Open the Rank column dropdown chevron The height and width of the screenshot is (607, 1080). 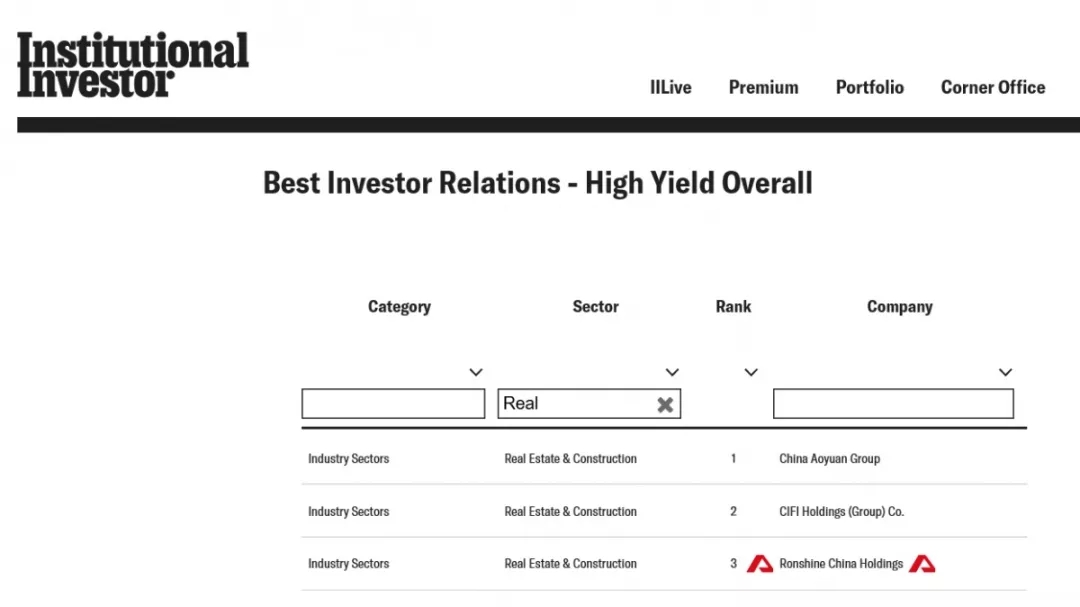point(751,372)
